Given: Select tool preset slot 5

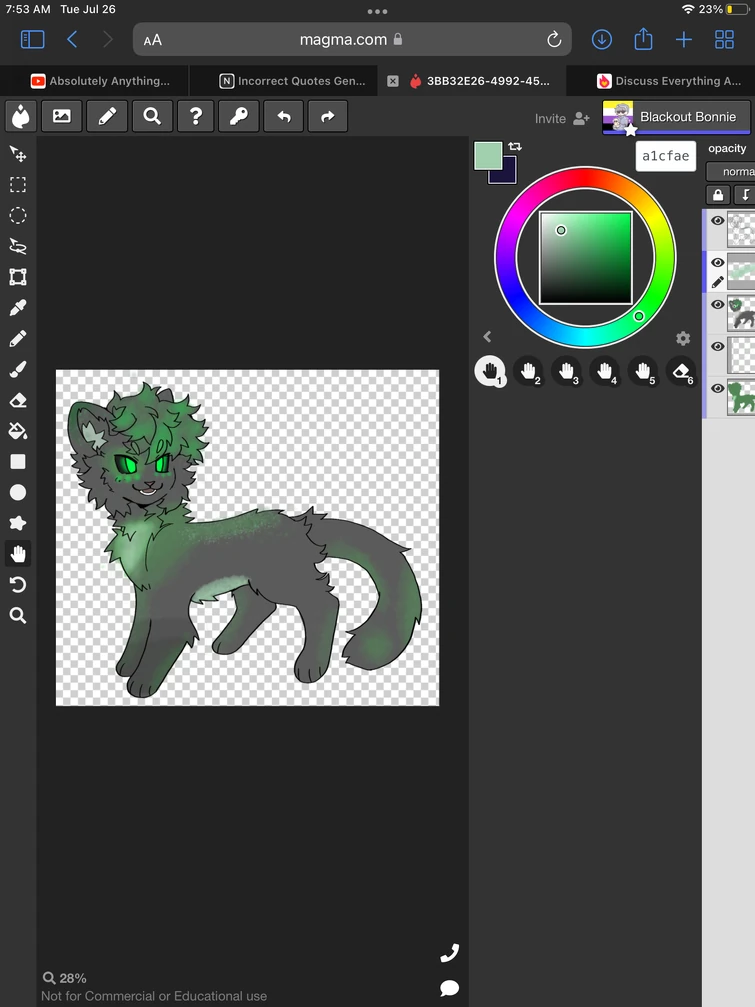Looking at the screenshot, I should [x=643, y=371].
